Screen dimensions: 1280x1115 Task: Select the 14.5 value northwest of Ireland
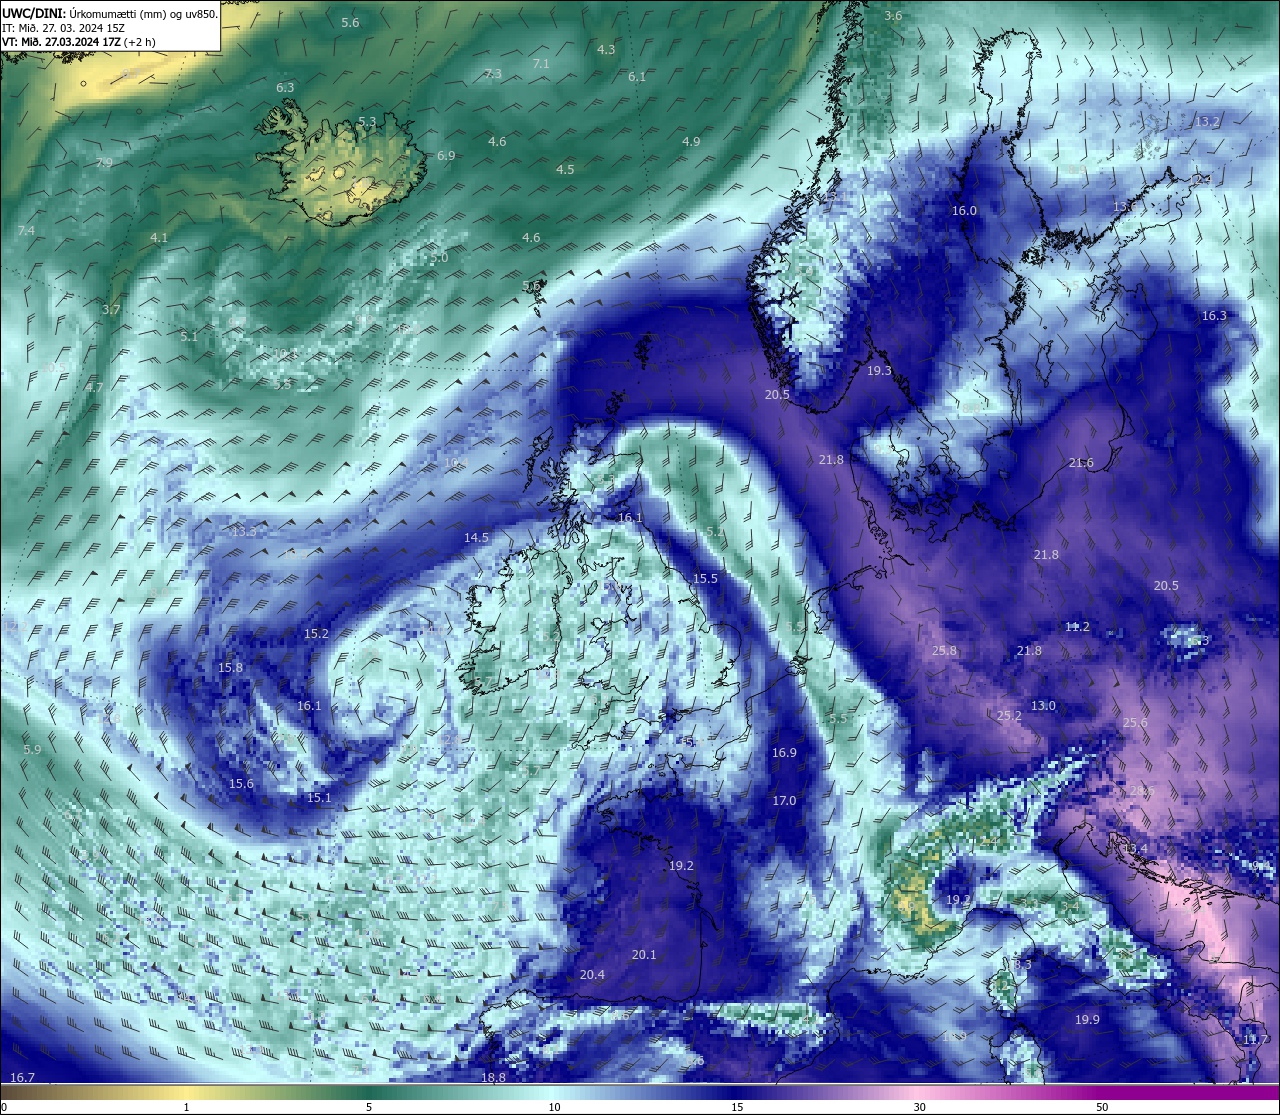(476, 537)
